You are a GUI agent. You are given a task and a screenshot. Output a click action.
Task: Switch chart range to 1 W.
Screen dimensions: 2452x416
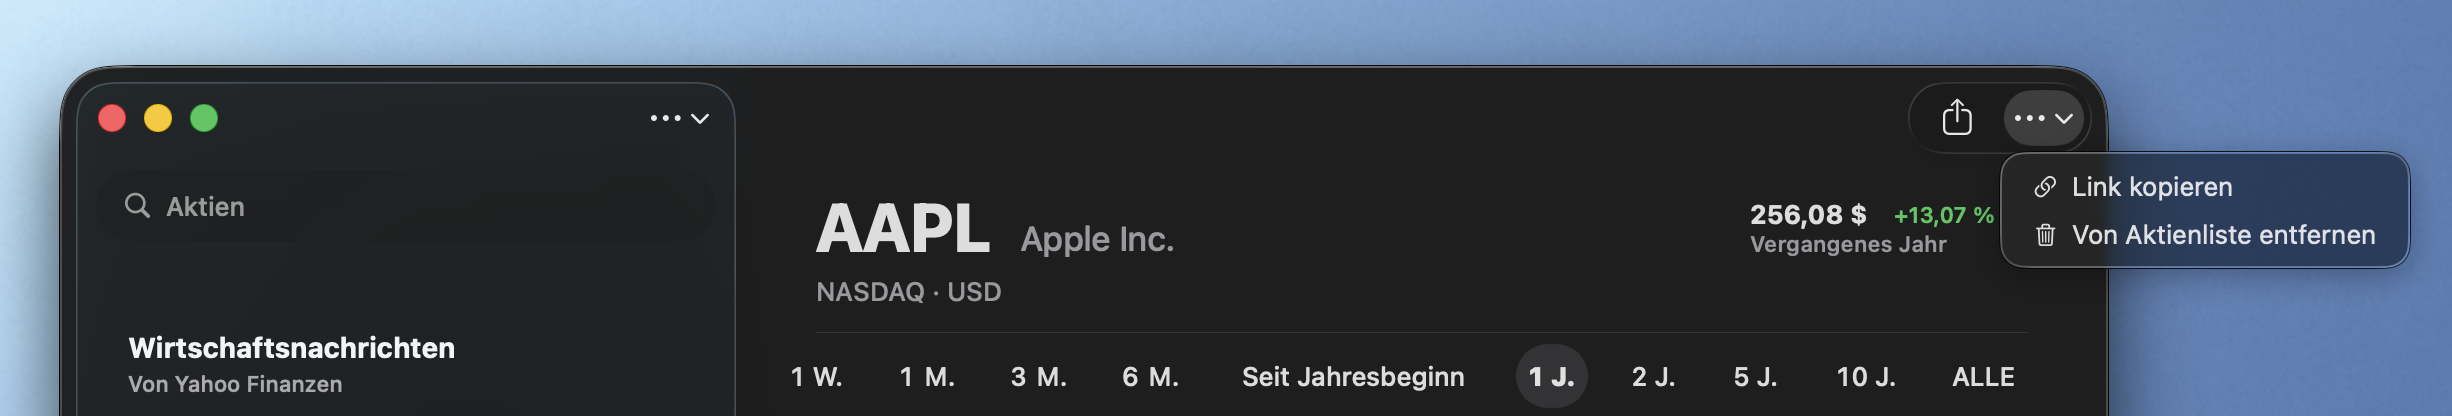[x=816, y=377]
